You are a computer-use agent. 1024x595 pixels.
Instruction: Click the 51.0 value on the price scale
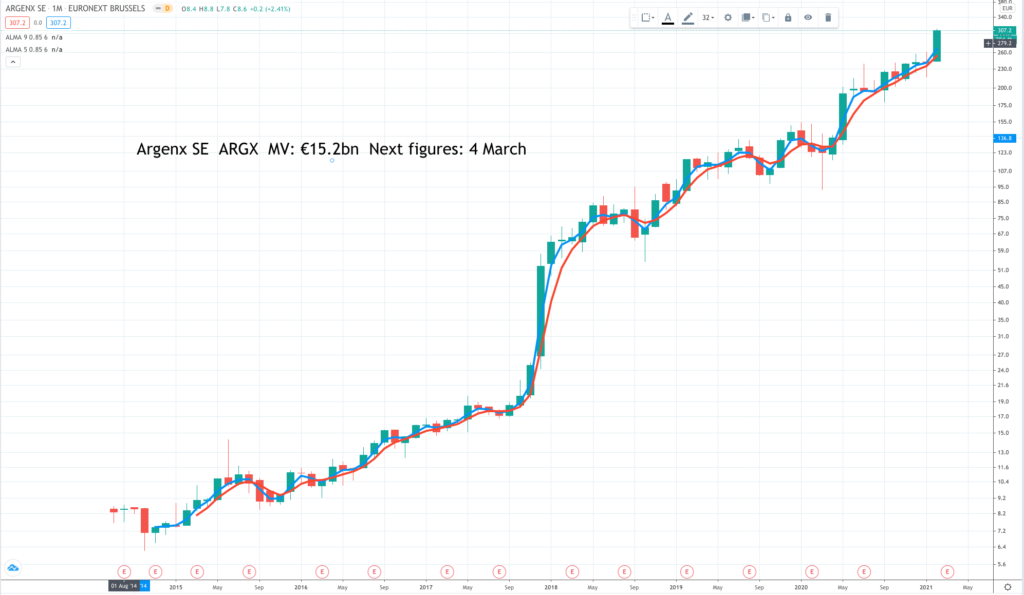tap(1004, 270)
